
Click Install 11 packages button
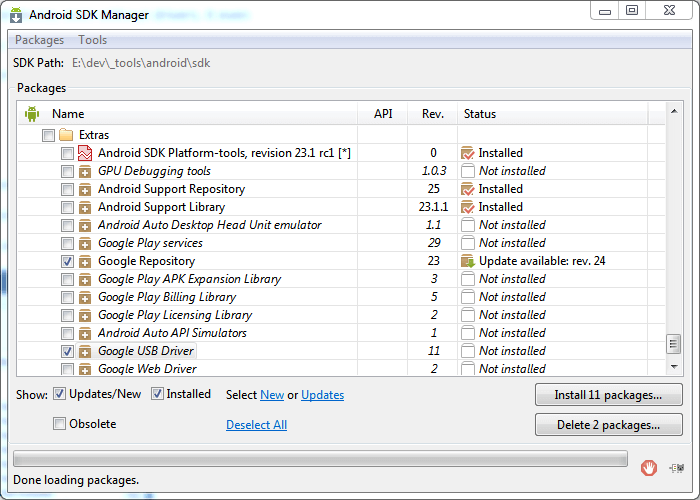pos(608,395)
